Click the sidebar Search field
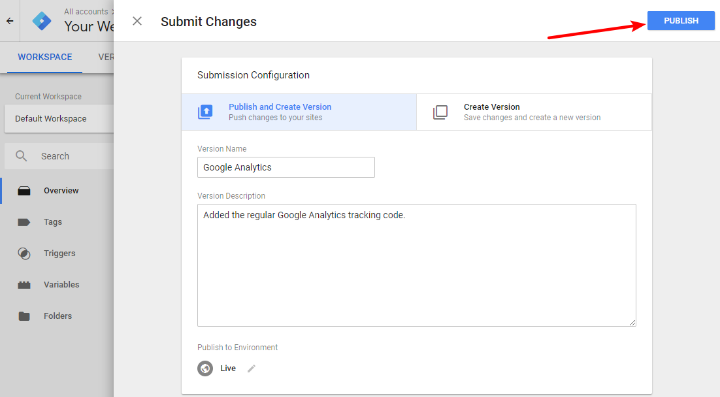Viewport: 720px width, 397px height. [x=59, y=156]
